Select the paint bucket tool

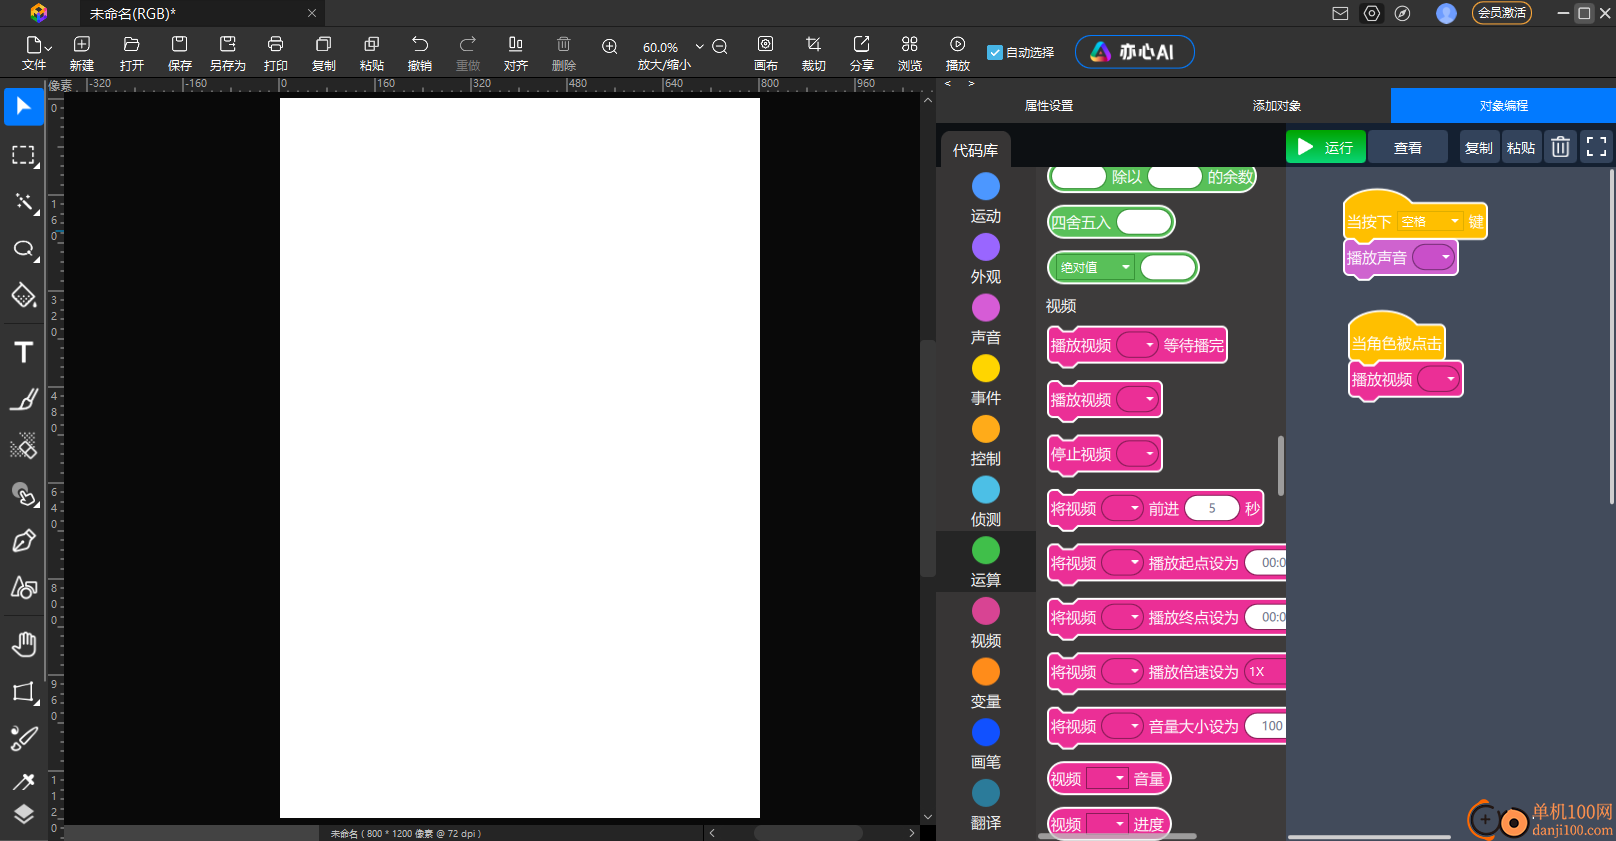point(24,296)
